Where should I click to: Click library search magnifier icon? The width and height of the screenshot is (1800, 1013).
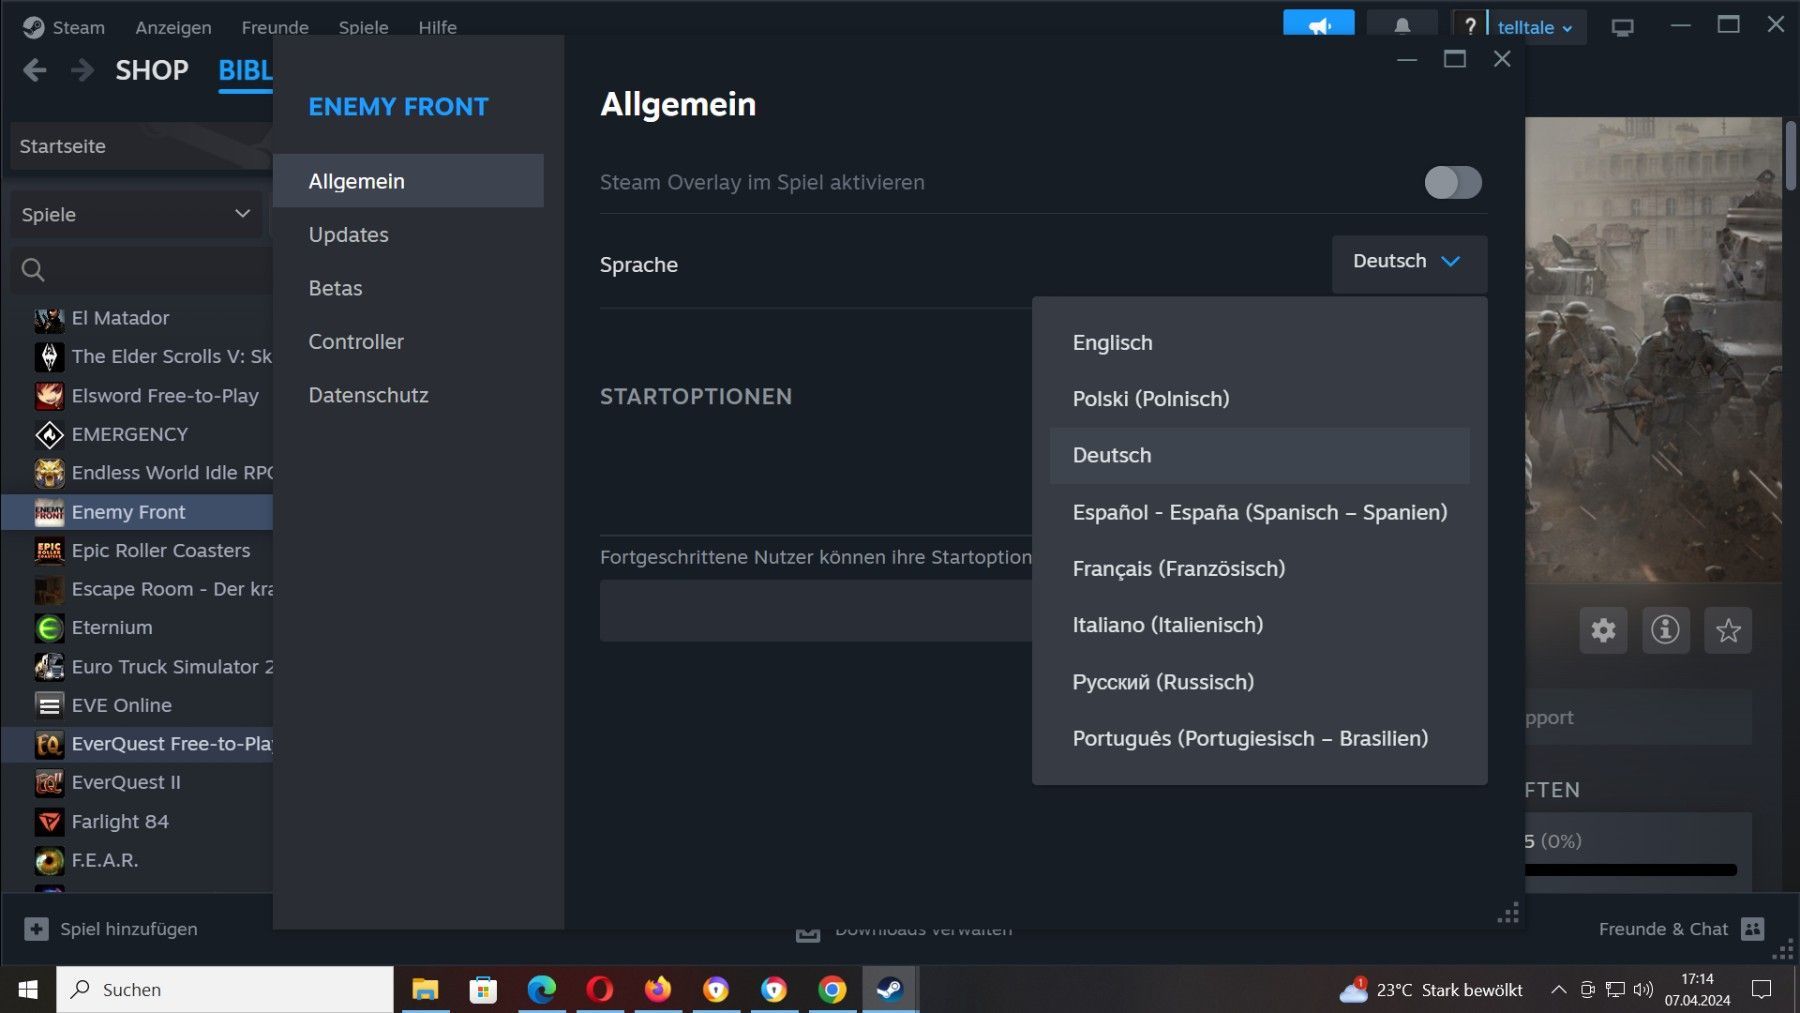(33, 269)
